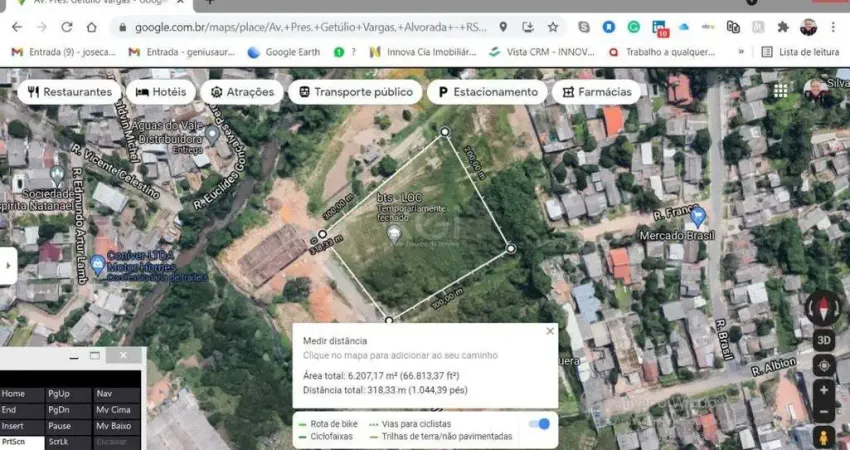Viewport: 850px width, 450px height.
Task: Open the Vista CRM - INNOV bookmark
Action: (x=542, y=52)
